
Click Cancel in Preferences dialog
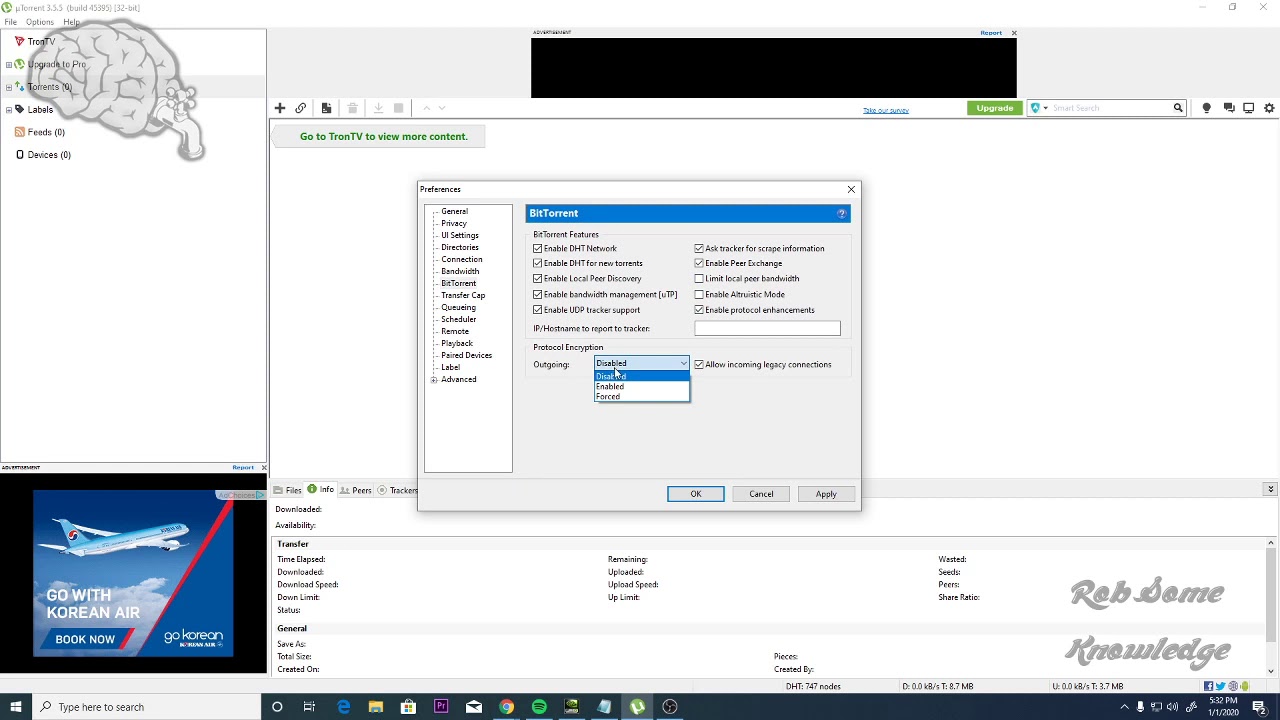761,494
